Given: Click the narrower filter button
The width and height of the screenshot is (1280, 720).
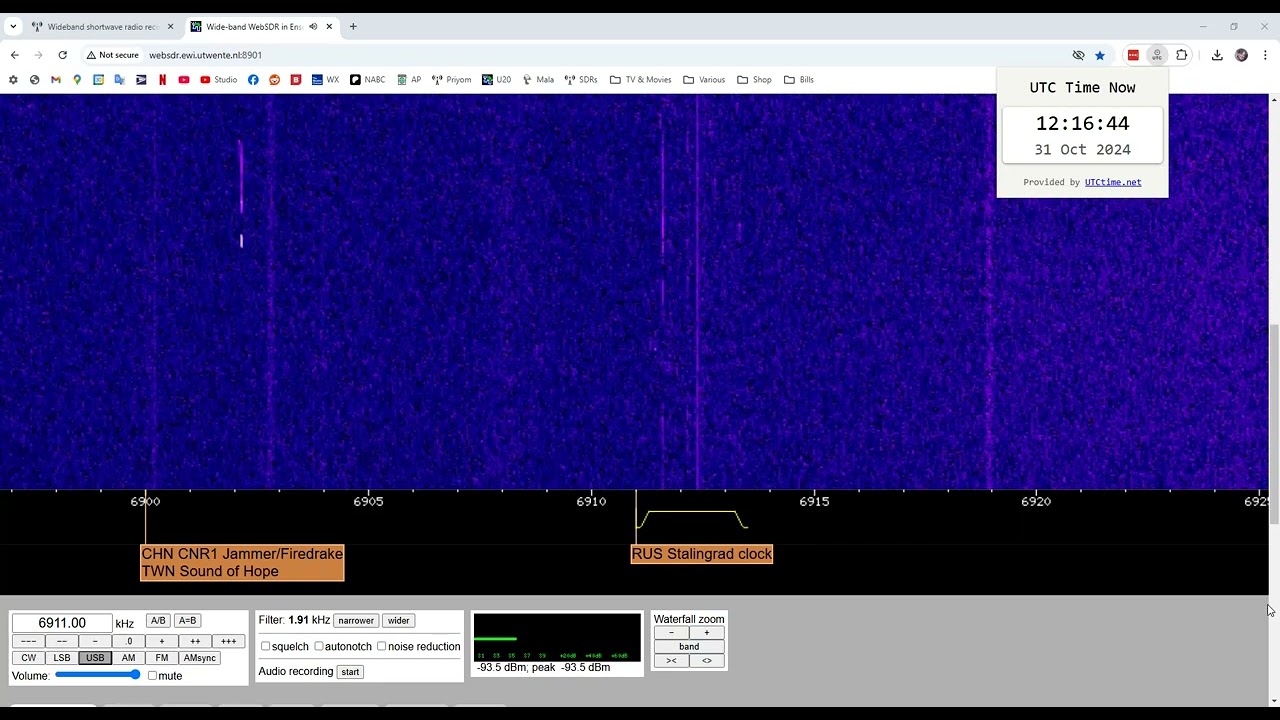Looking at the screenshot, I should click(356, 621).
